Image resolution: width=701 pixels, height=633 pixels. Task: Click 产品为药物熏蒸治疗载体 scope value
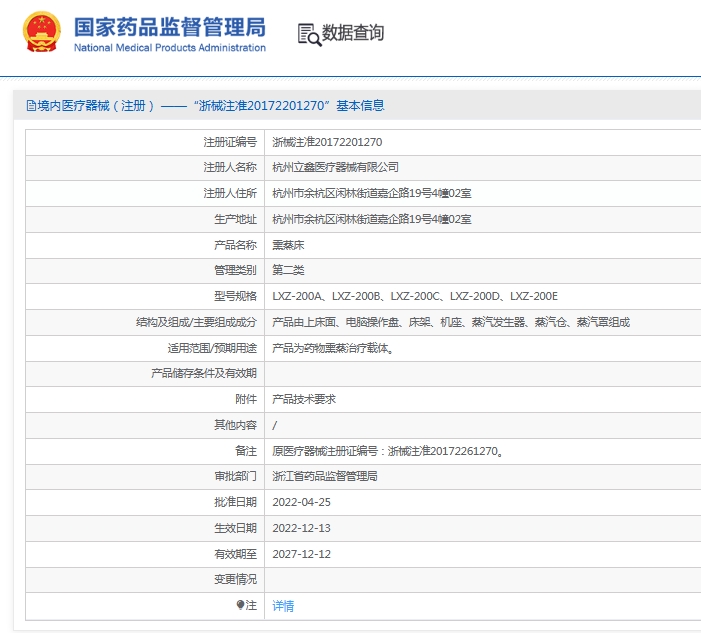click(x=333, y=348)
